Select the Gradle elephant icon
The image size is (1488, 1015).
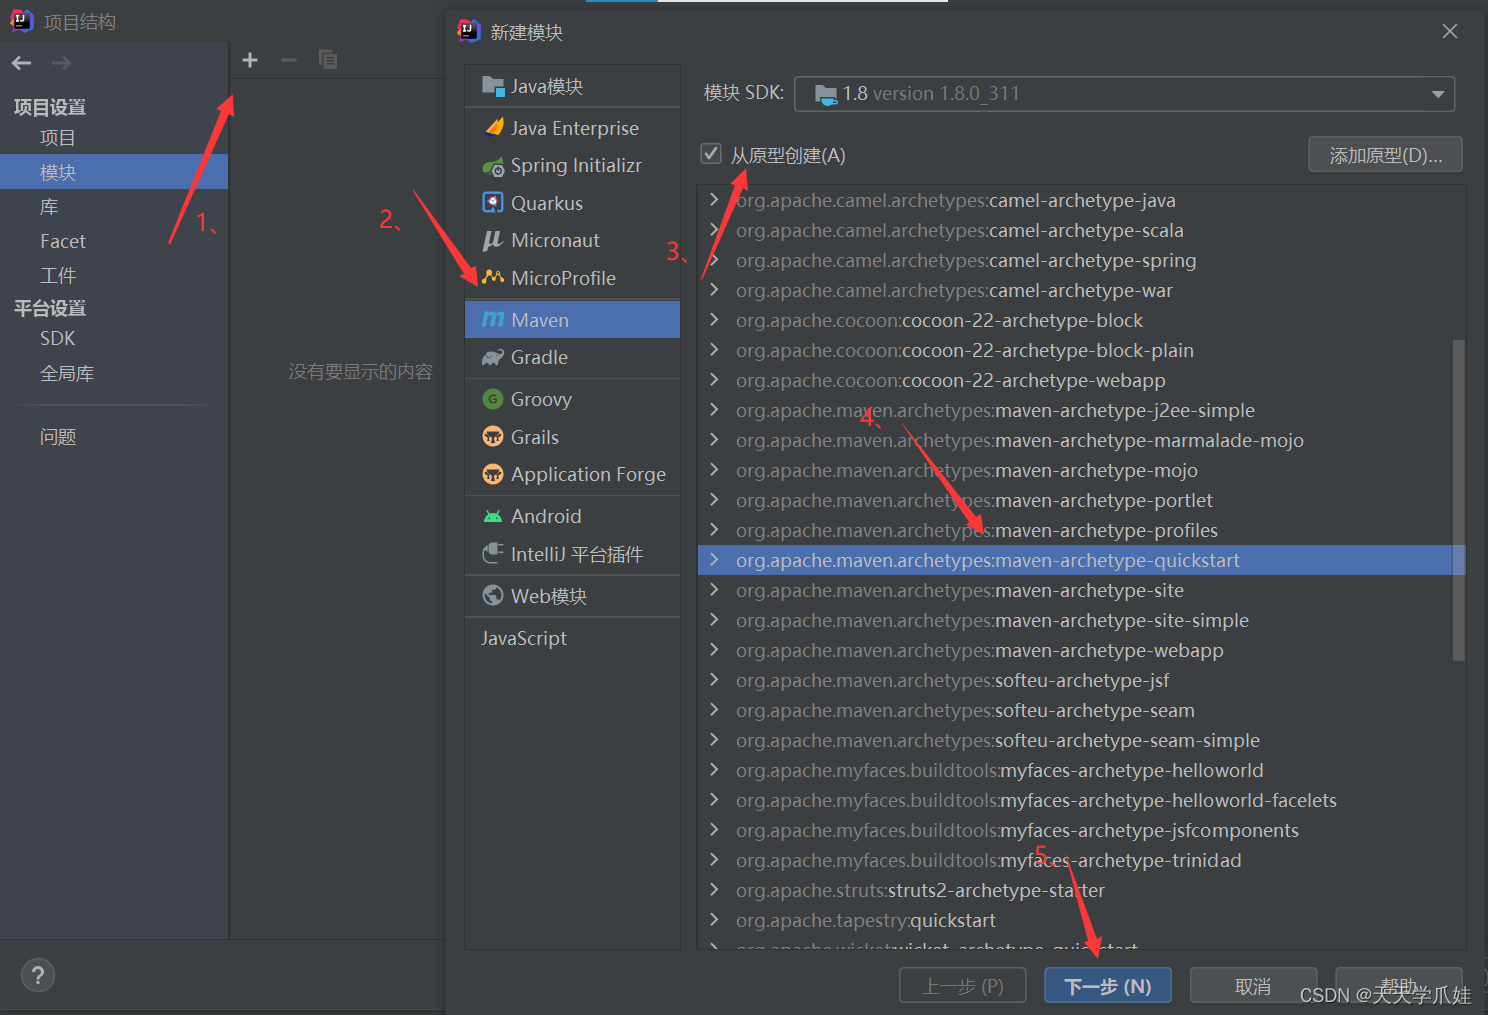(x=493, y=357)
